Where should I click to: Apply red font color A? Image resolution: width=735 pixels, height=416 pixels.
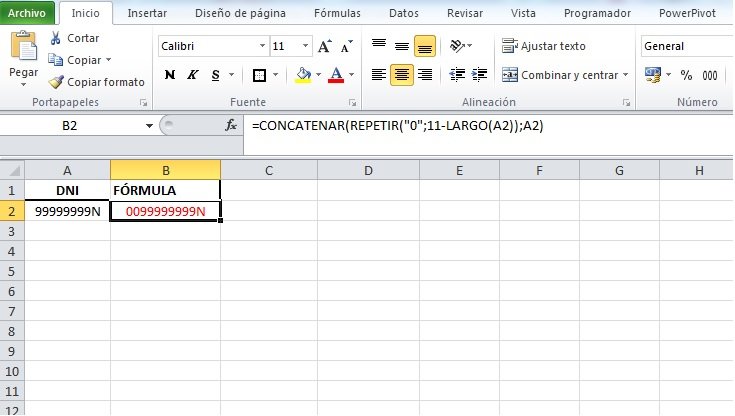coord(336,75)
